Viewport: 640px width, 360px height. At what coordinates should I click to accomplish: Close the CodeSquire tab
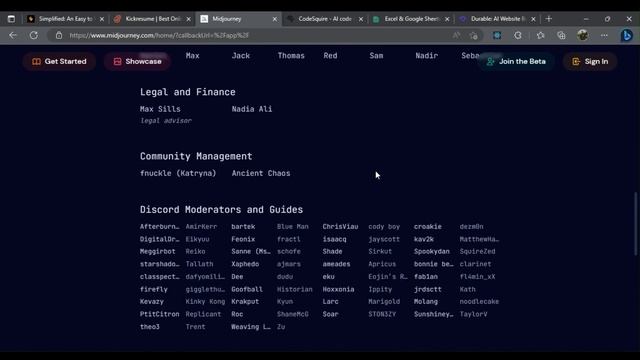tap(361, 19)
